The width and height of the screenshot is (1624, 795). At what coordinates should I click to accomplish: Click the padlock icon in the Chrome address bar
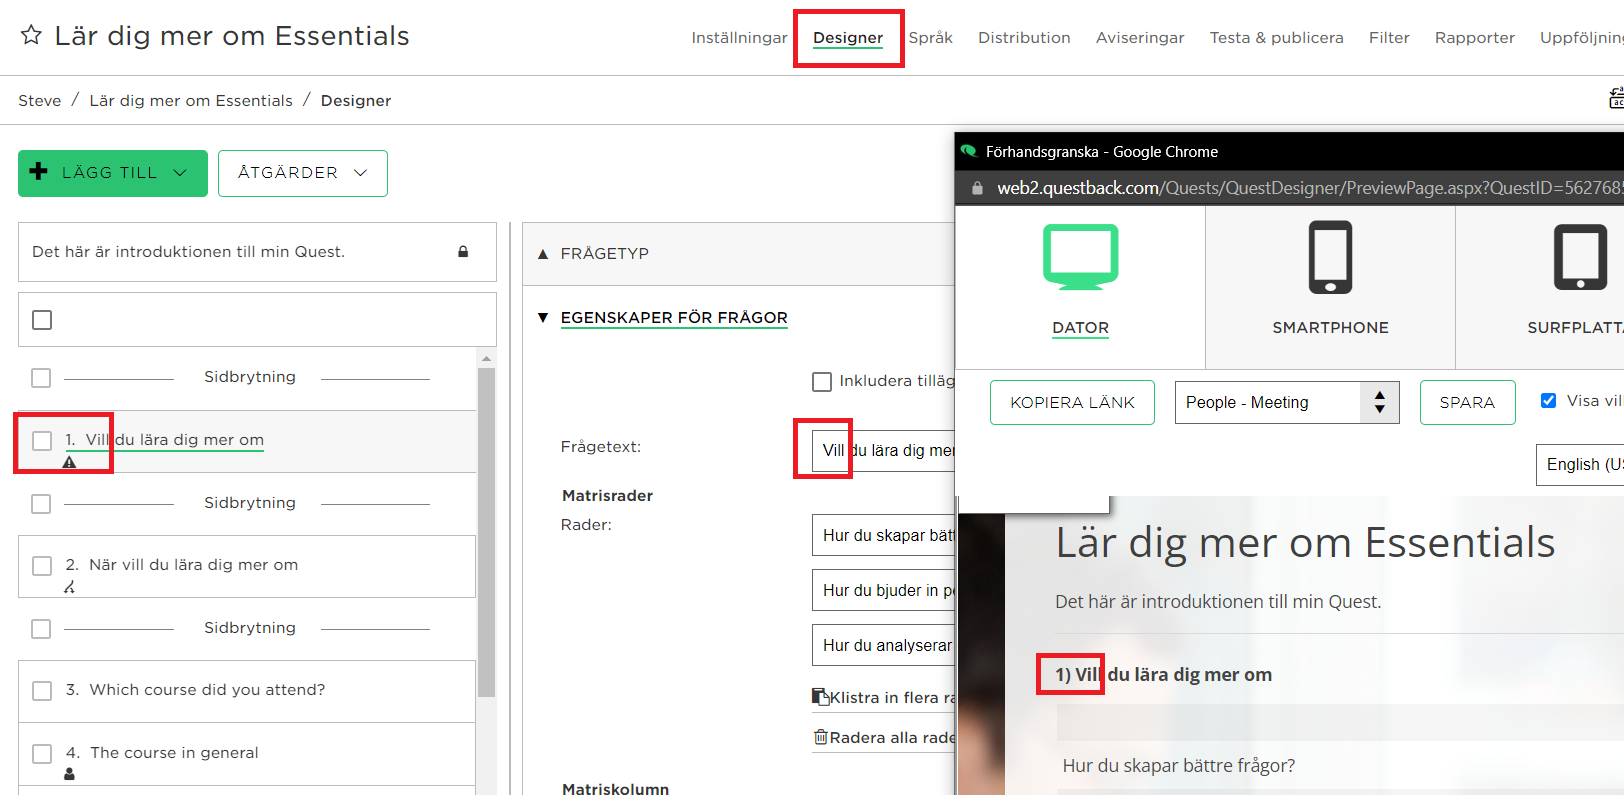tap(977, 188)
